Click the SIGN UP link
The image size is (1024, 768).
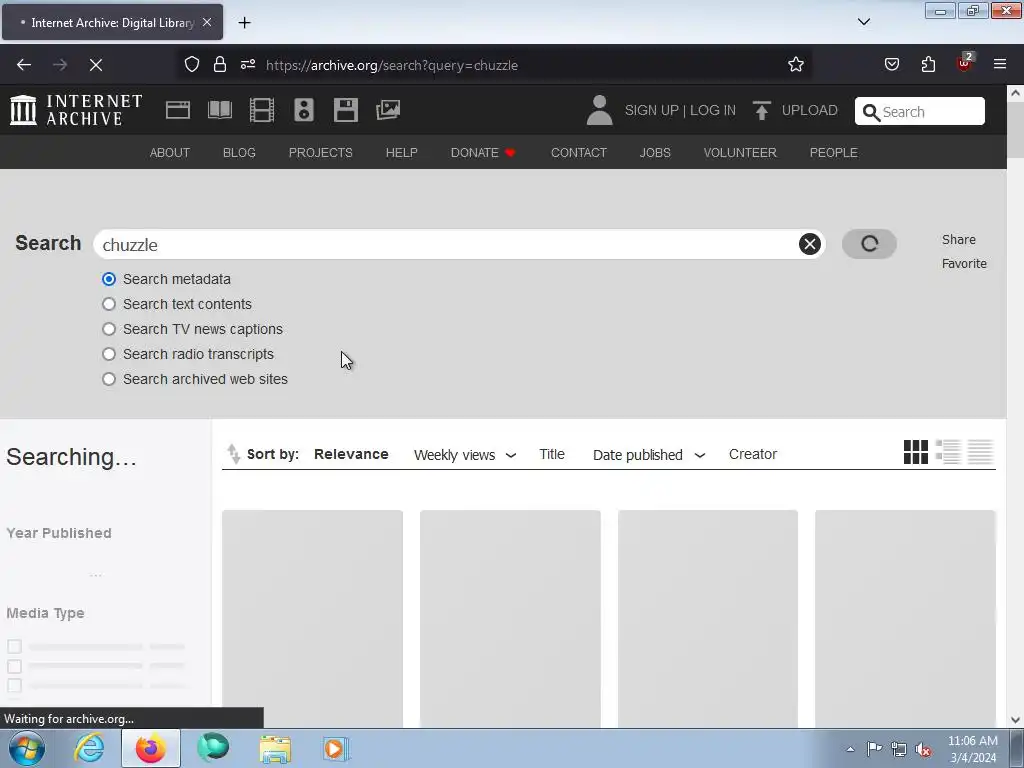(651, 110)
